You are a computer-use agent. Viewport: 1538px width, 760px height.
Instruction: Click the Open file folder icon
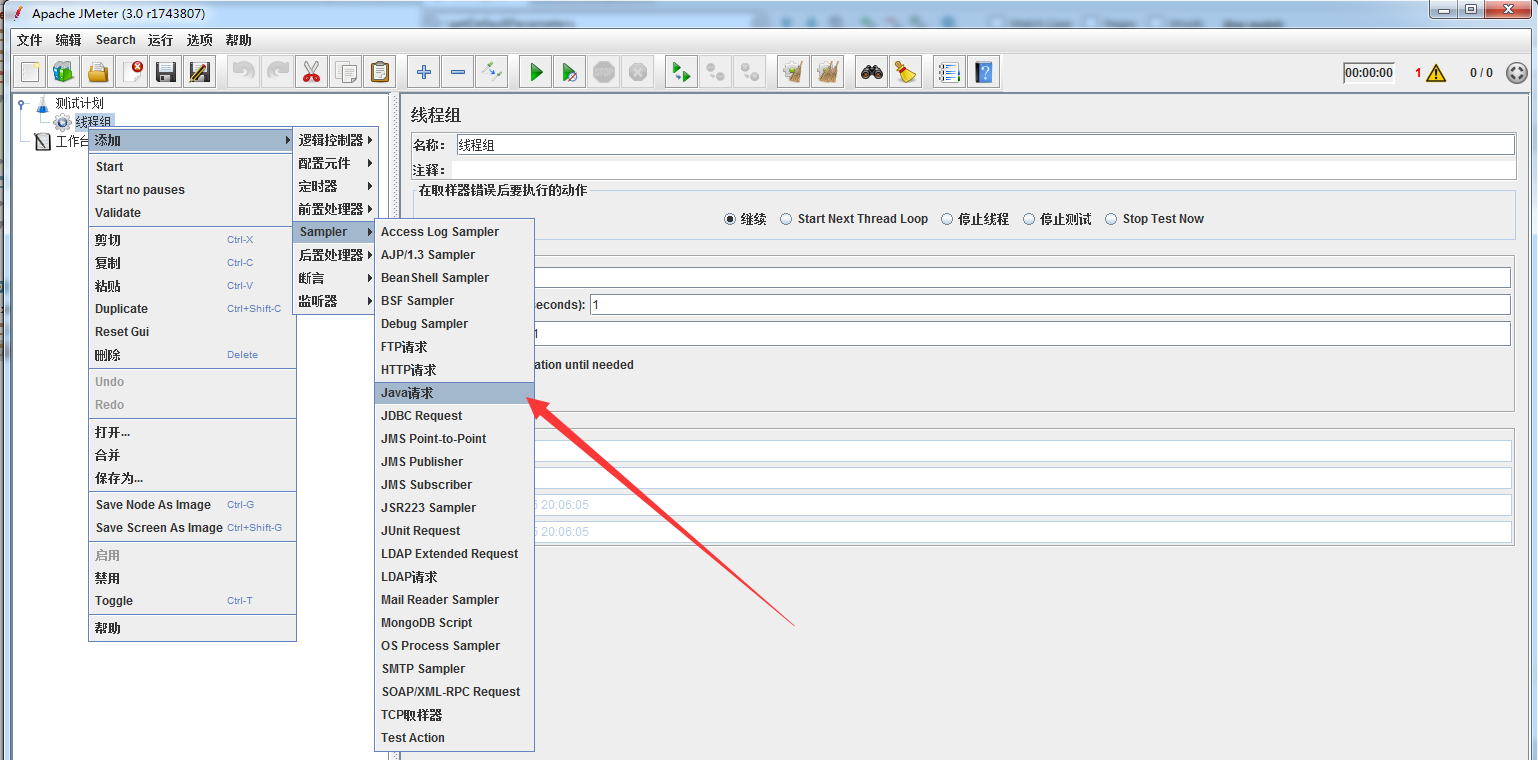click(x=98, y=72)
